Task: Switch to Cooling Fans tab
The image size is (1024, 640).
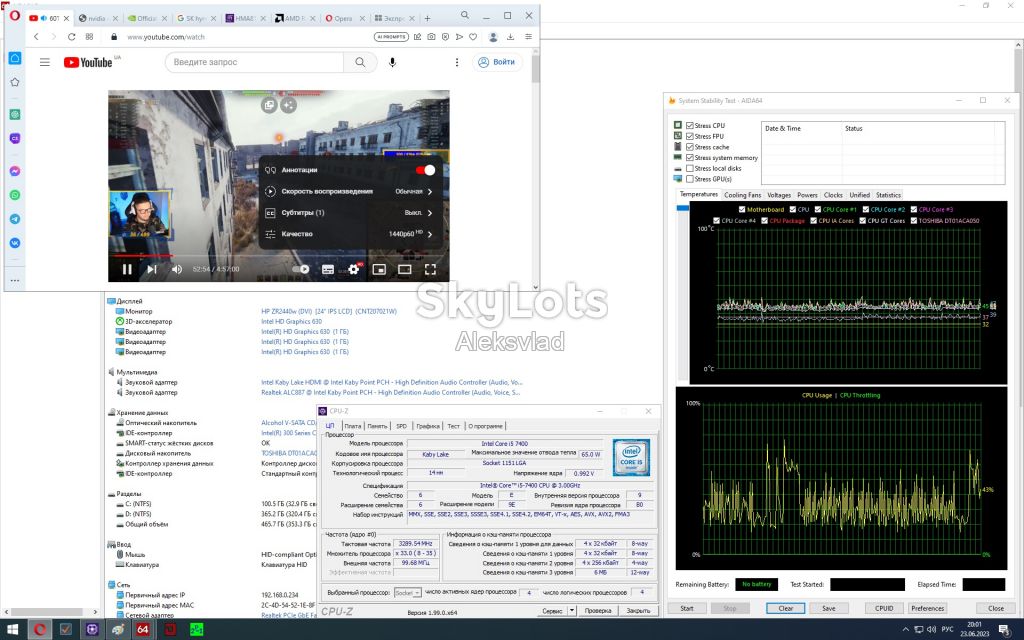Action: pyautogui.click(x=743, y=195)
